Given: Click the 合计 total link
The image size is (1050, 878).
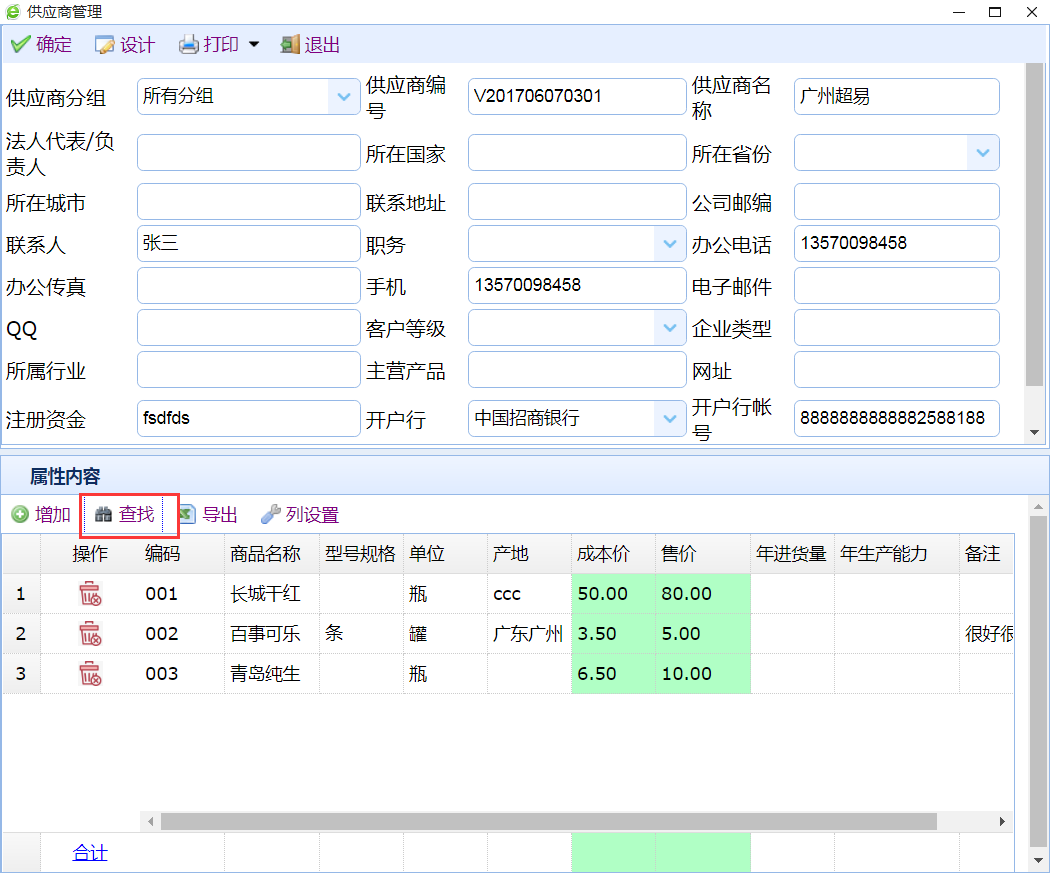Looking at the screenshot, I should [x=90, y=853].
